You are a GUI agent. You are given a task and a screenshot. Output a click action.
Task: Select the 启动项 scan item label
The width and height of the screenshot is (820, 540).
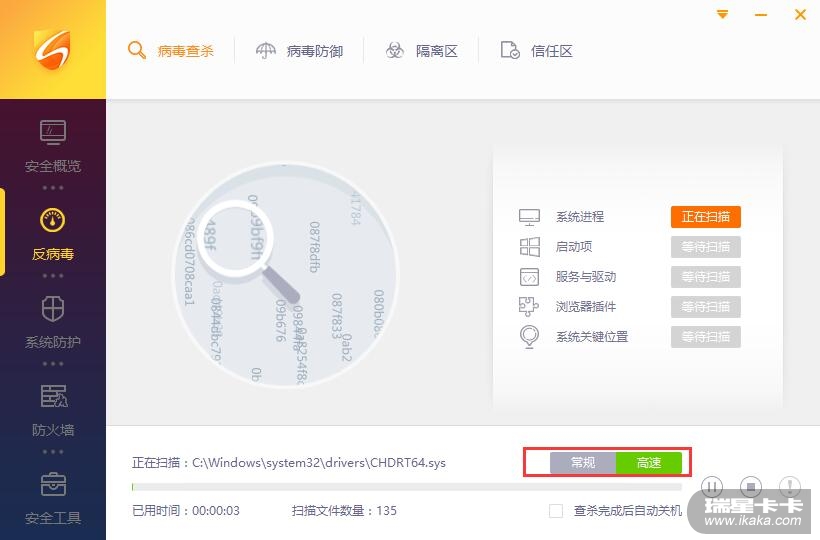click(574, 247)
